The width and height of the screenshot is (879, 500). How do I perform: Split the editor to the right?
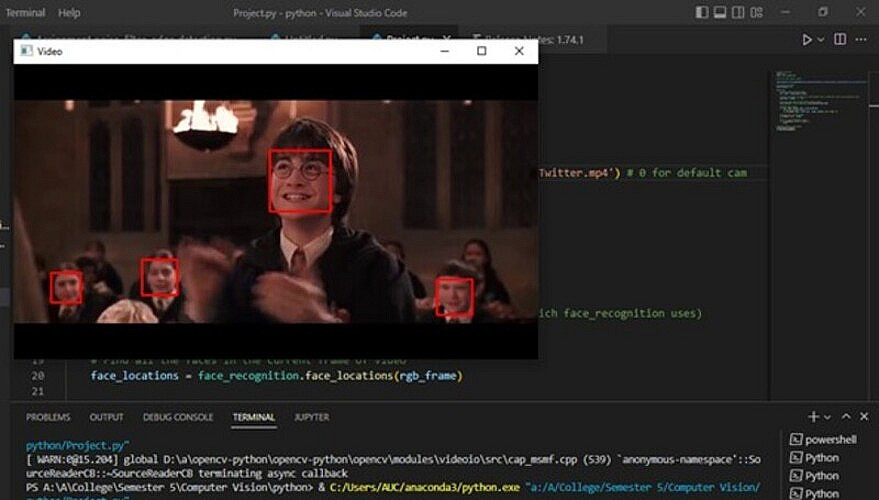click(x=840, y=39)
